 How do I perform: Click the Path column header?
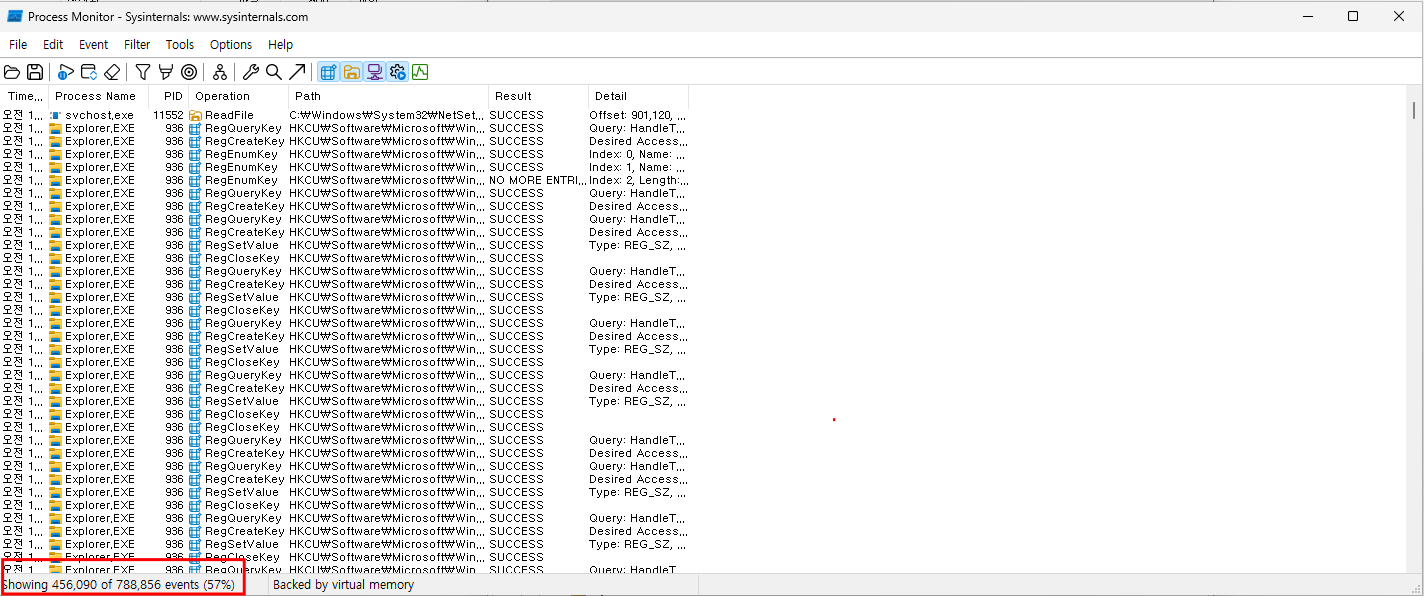388,96
